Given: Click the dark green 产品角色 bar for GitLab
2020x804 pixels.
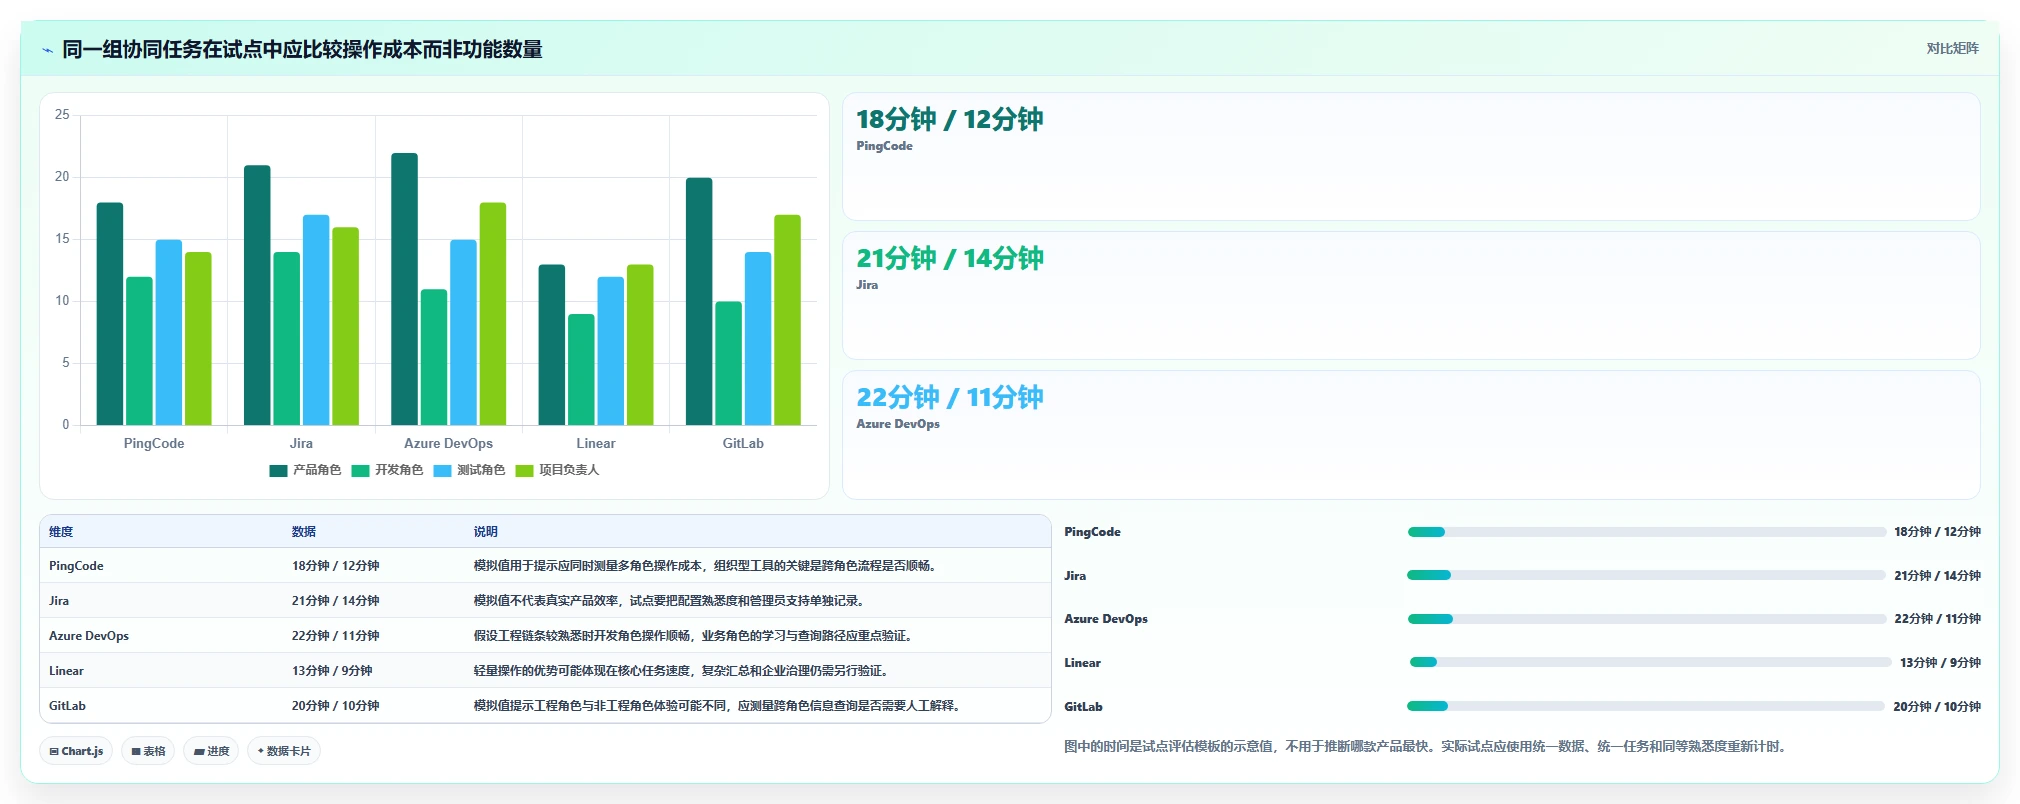Looking at the screenshot, I should click(x=699, y=301).
